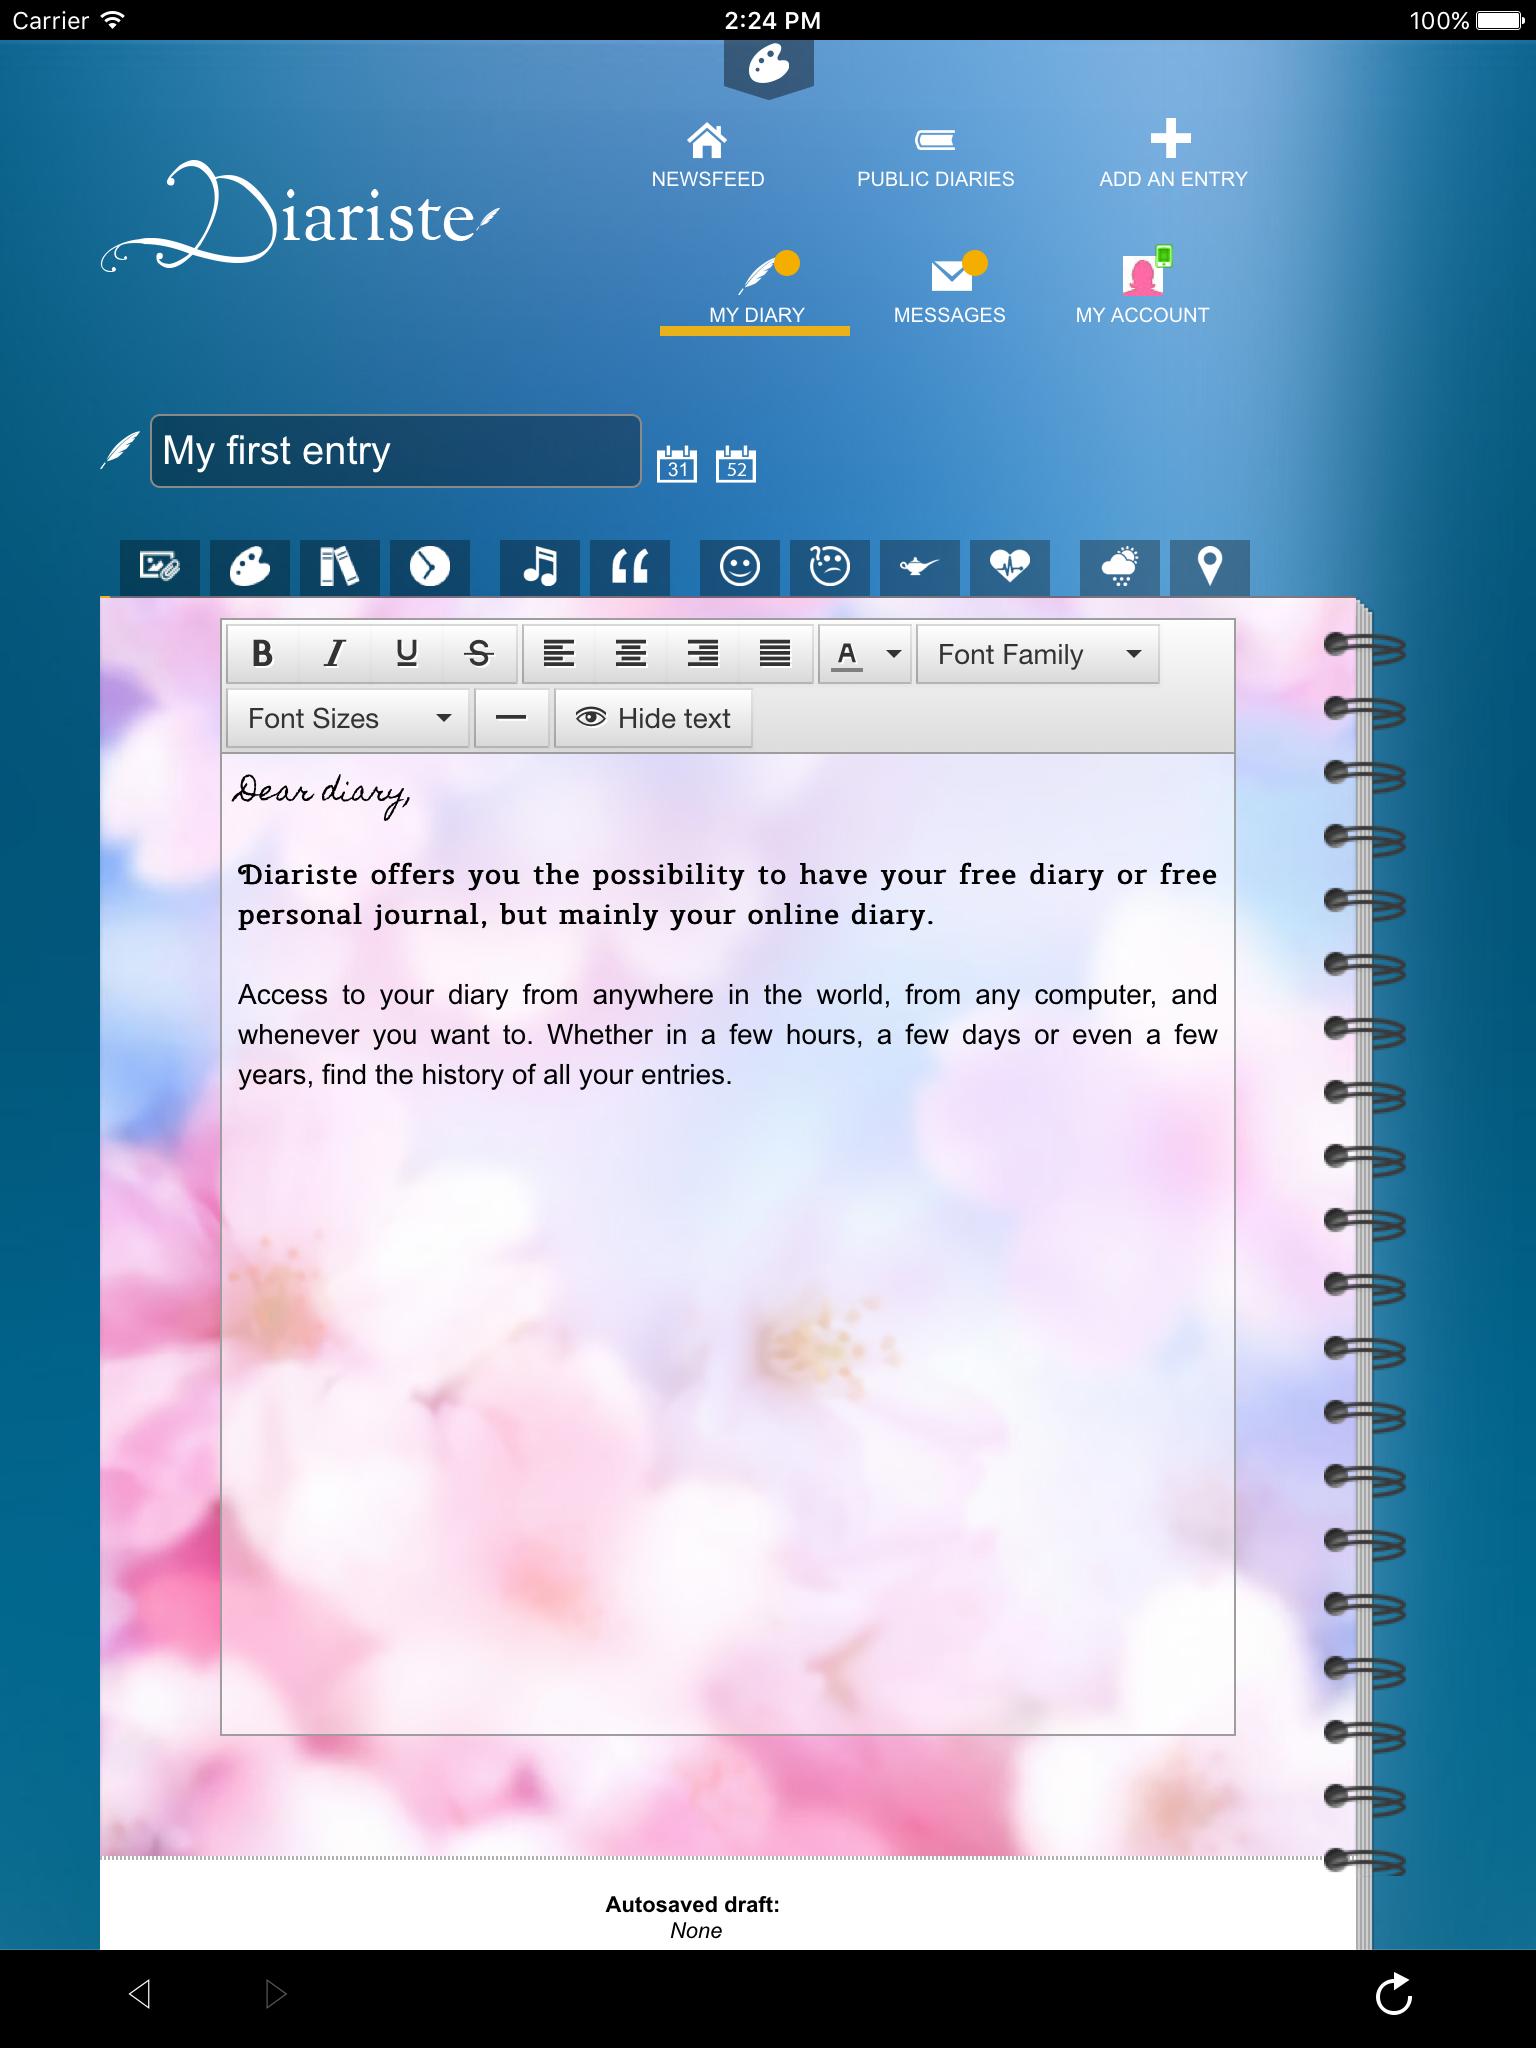Toggle bold formatting
Screen dimensions: 1536x2048
coord(263,654)
